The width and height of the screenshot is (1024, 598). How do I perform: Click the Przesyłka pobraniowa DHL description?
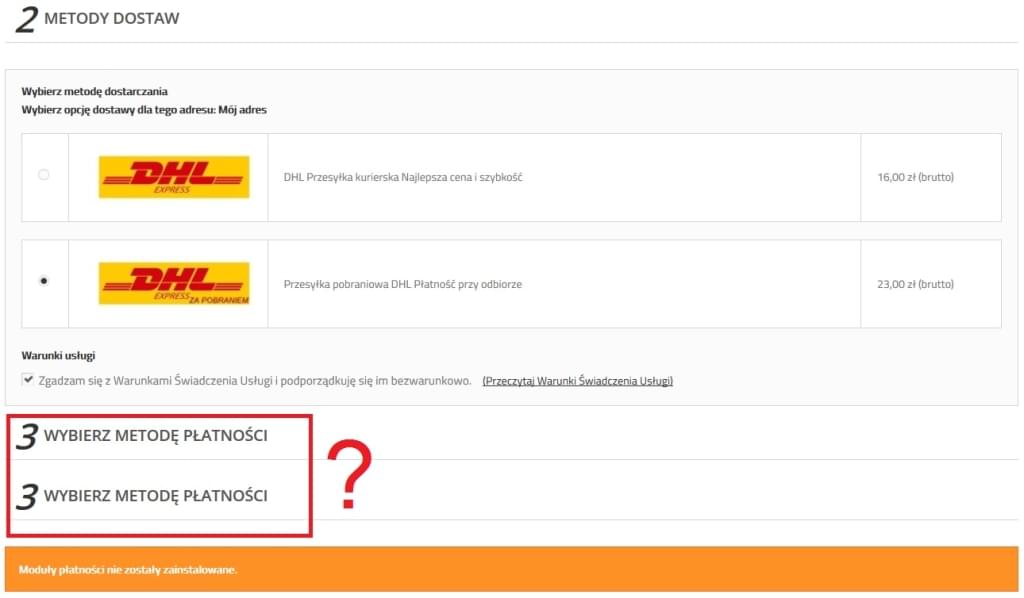click(x=403, y=284)
